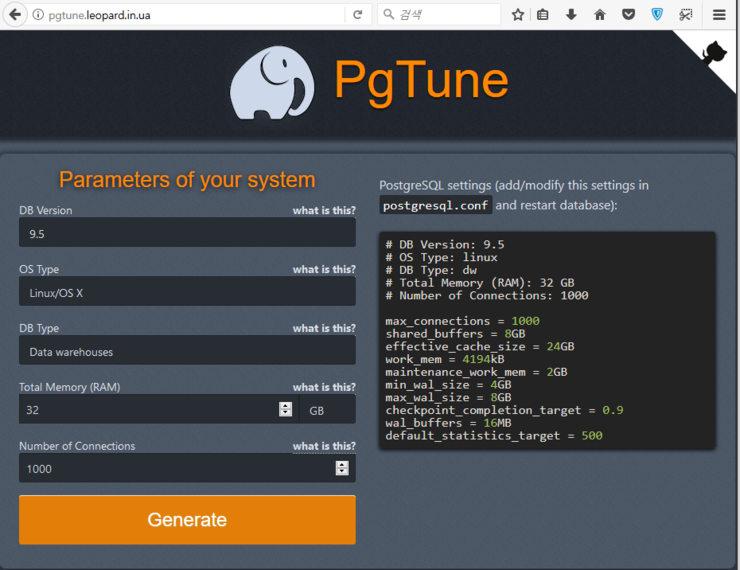Screen dimensions: 740x570
Task: Click the 'work_mem = 4194kB' line
Action: tap(445, 360)
